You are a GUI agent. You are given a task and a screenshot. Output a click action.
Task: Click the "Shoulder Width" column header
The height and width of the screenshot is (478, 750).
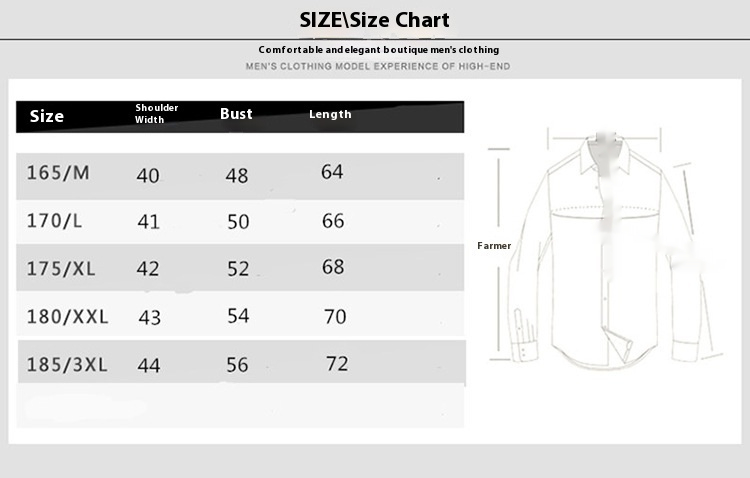click(x=156, y=113)
